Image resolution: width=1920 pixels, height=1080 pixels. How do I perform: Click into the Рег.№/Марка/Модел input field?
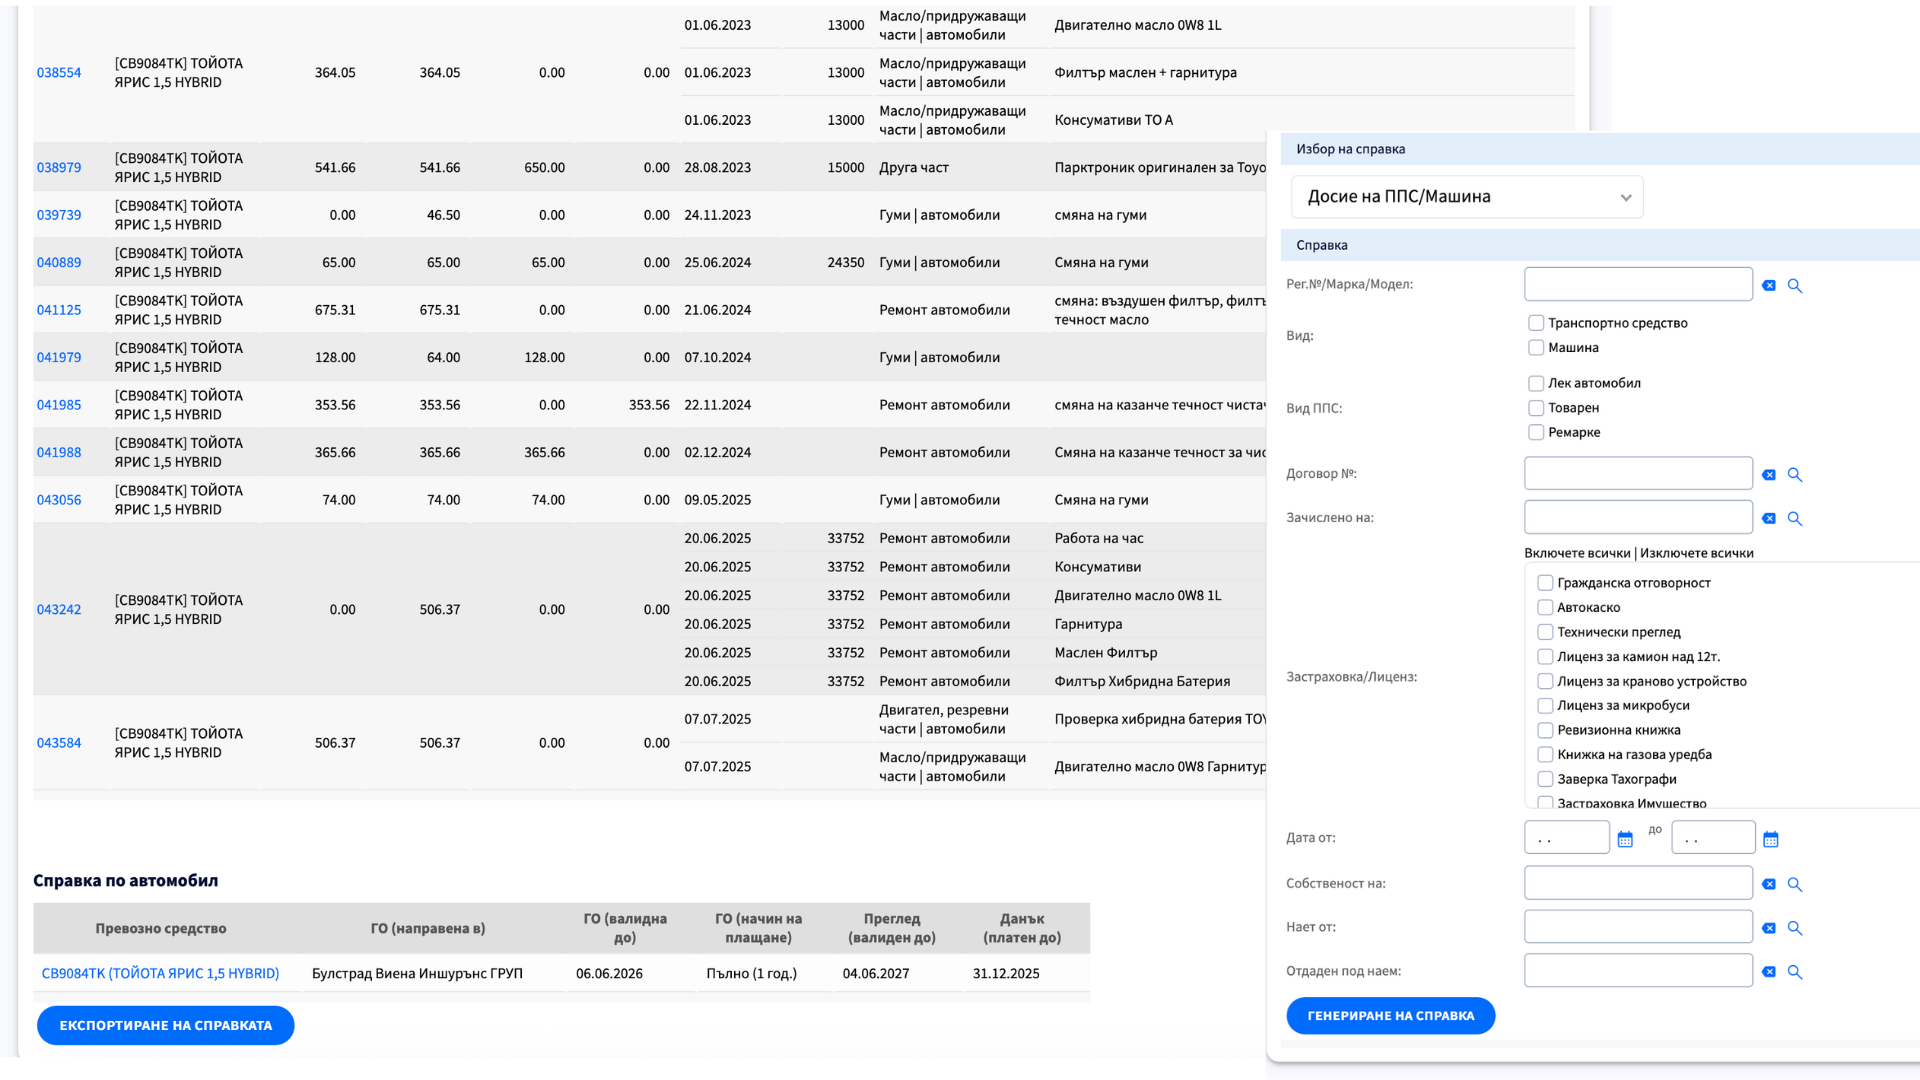pyautogui.click(x=1637, y=285)
